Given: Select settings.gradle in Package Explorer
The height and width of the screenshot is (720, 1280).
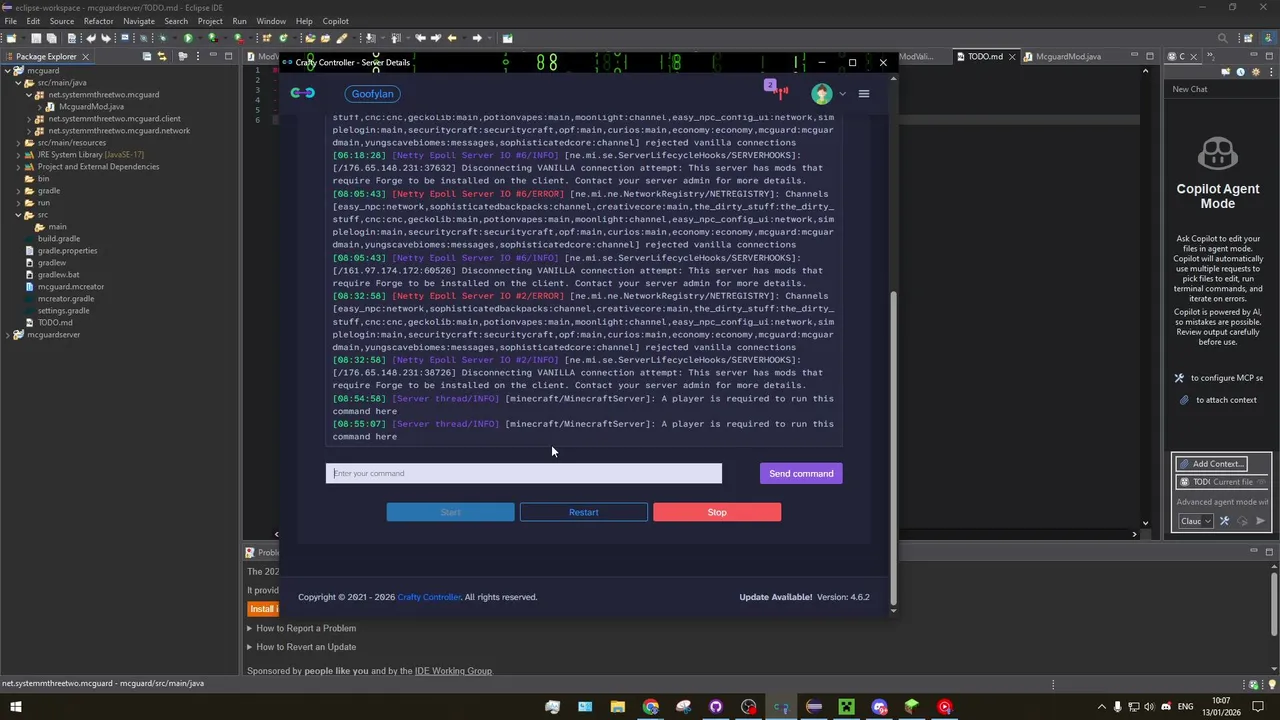Looking at the screenshot, I should pos(64,311).
